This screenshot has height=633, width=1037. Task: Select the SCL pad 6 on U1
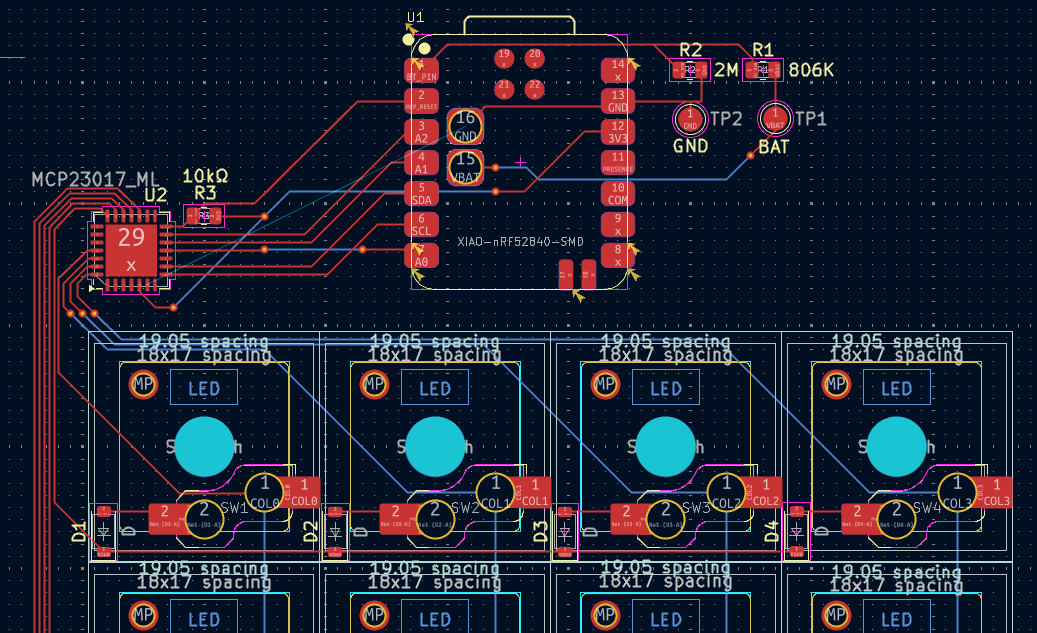coord(421,225)
